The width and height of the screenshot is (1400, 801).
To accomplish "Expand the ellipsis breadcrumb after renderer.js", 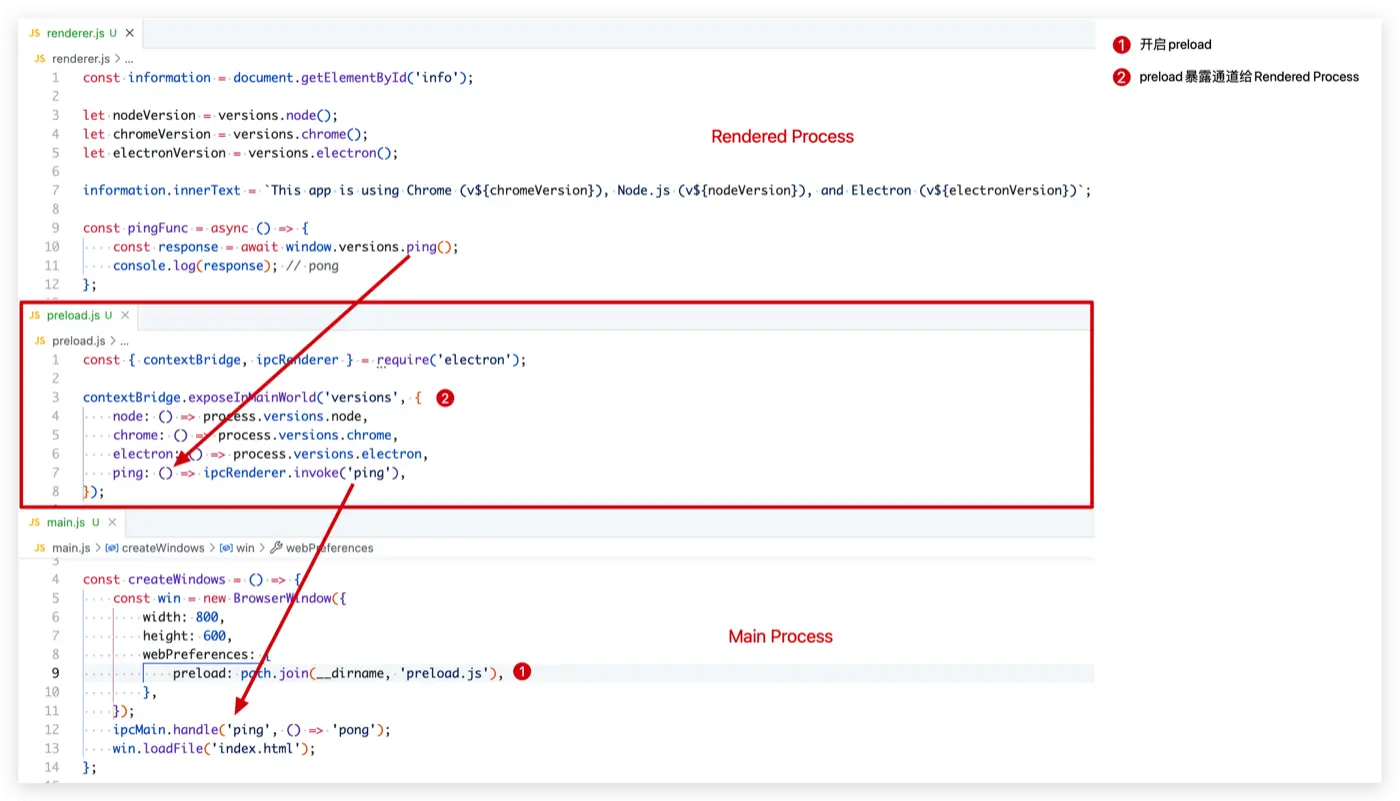I will click(128, 59).
